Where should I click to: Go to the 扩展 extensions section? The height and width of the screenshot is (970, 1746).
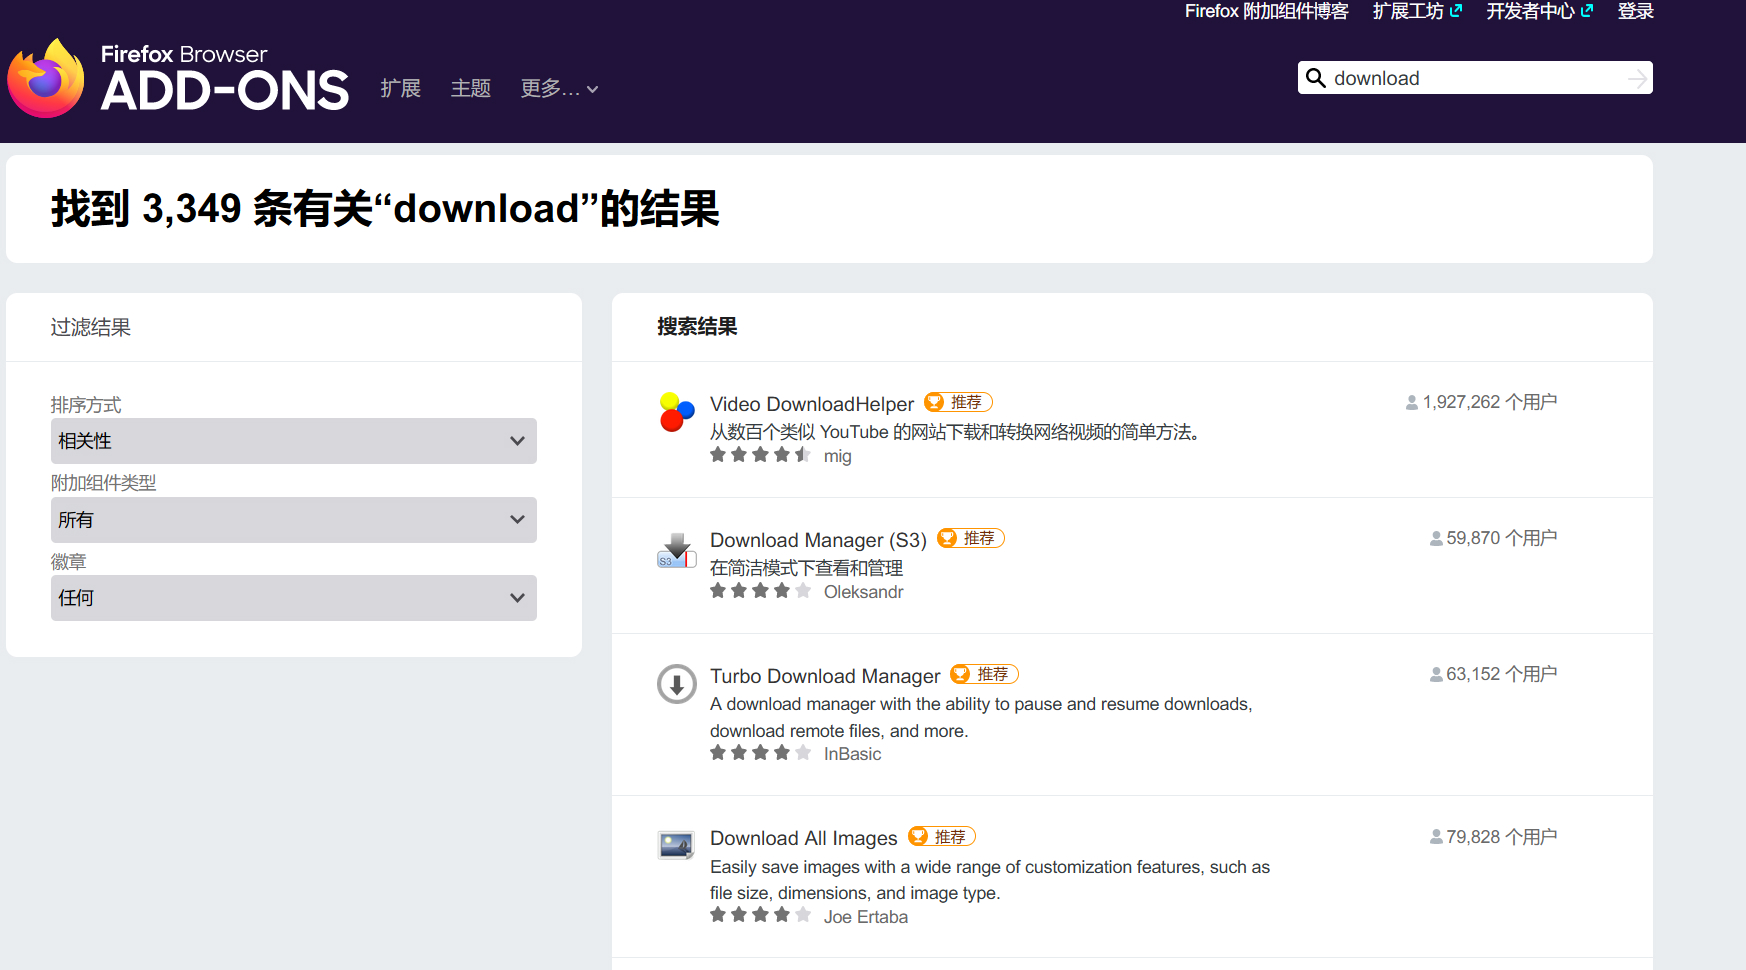(x=401, y=89)
